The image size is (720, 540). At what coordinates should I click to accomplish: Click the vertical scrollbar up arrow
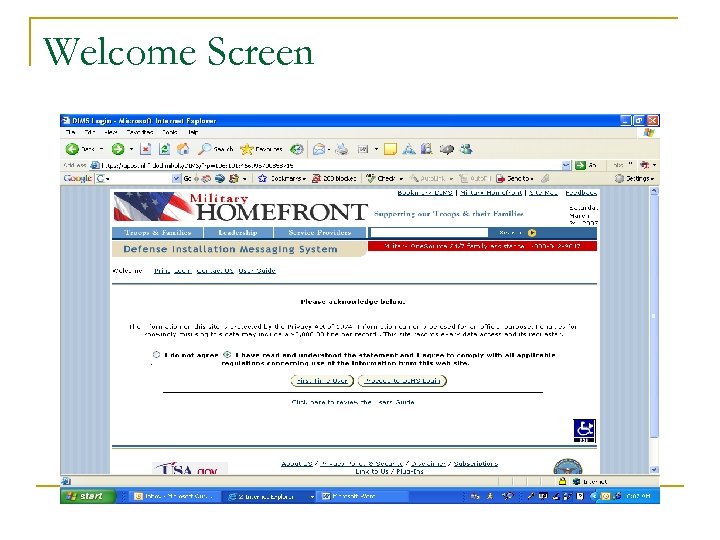[x=654, y=191]
